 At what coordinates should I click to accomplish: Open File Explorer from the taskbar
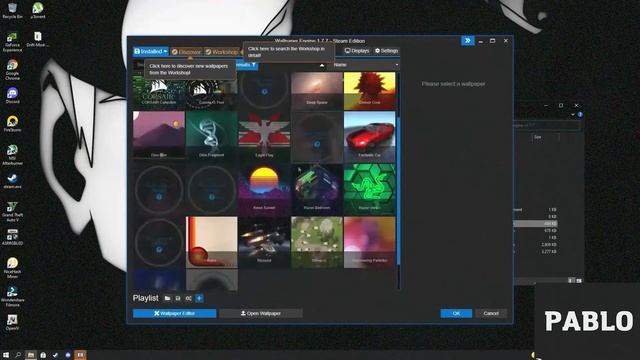(x=31, y=355)
